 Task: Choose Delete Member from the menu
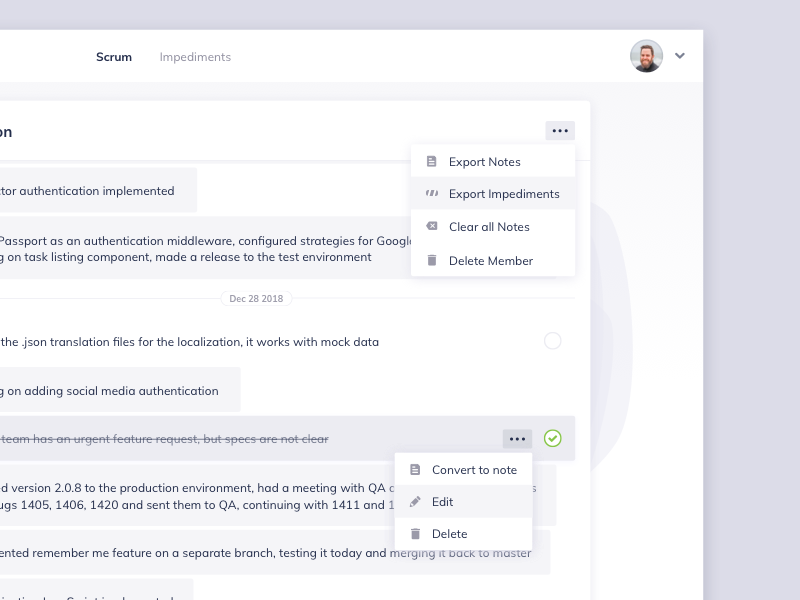point(491,260)
